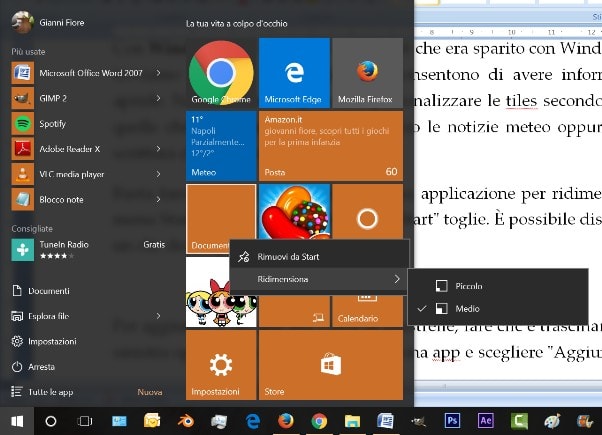The width and height of the screenshot is (602, 435).
Task: Open the TuneIn Radio suggested app
Action: click(x=88, y=250)
